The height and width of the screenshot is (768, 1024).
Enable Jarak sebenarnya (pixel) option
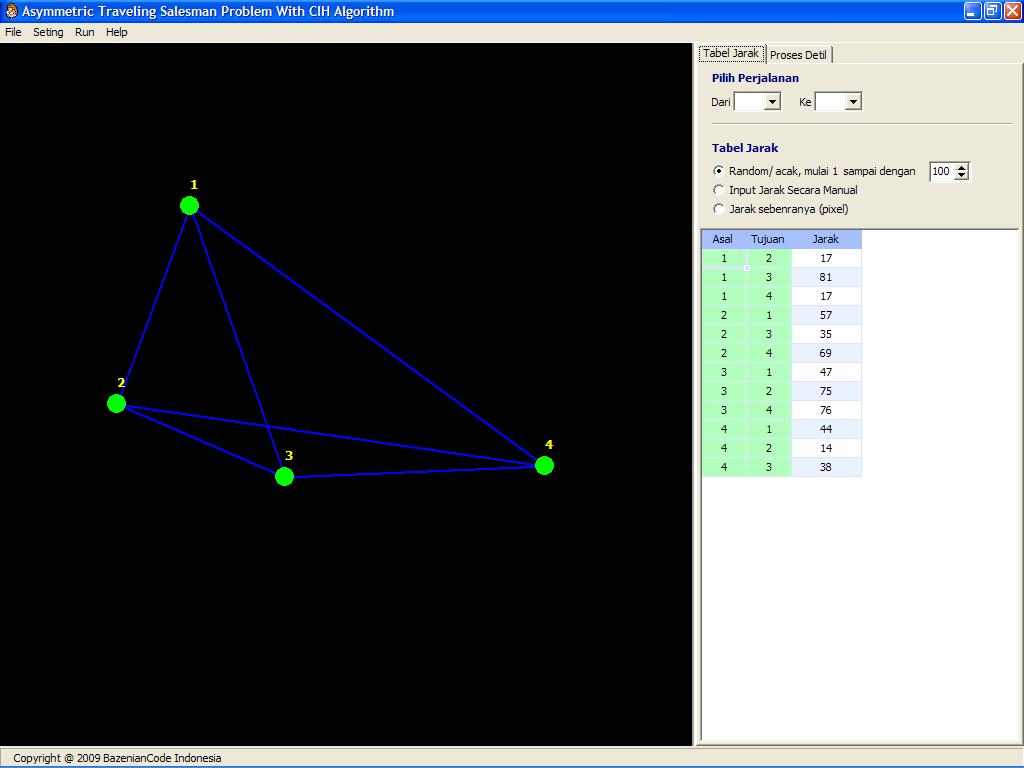[718, 209]
